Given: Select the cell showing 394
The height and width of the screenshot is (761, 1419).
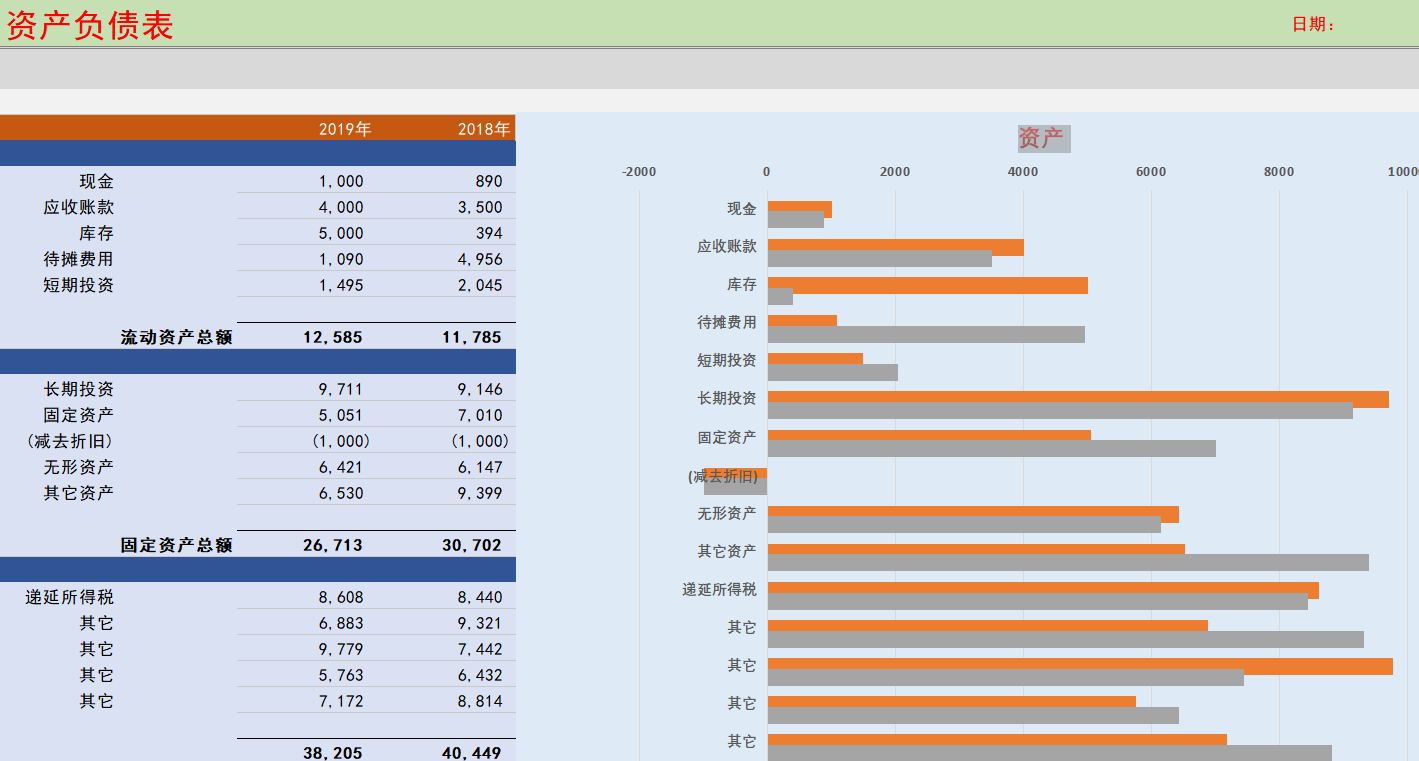Looking at the screenshot, I should click(x=489, y=233).
